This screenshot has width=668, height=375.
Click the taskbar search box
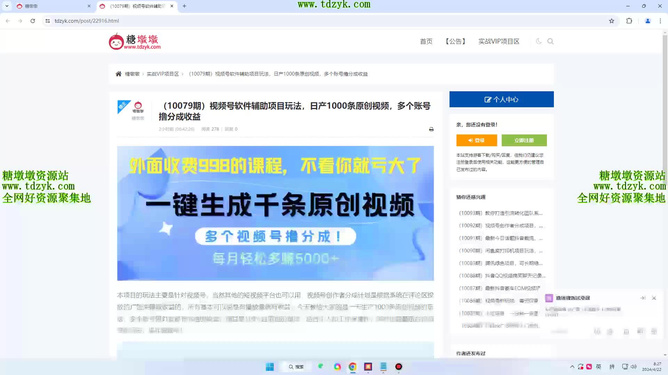(296, 366)
